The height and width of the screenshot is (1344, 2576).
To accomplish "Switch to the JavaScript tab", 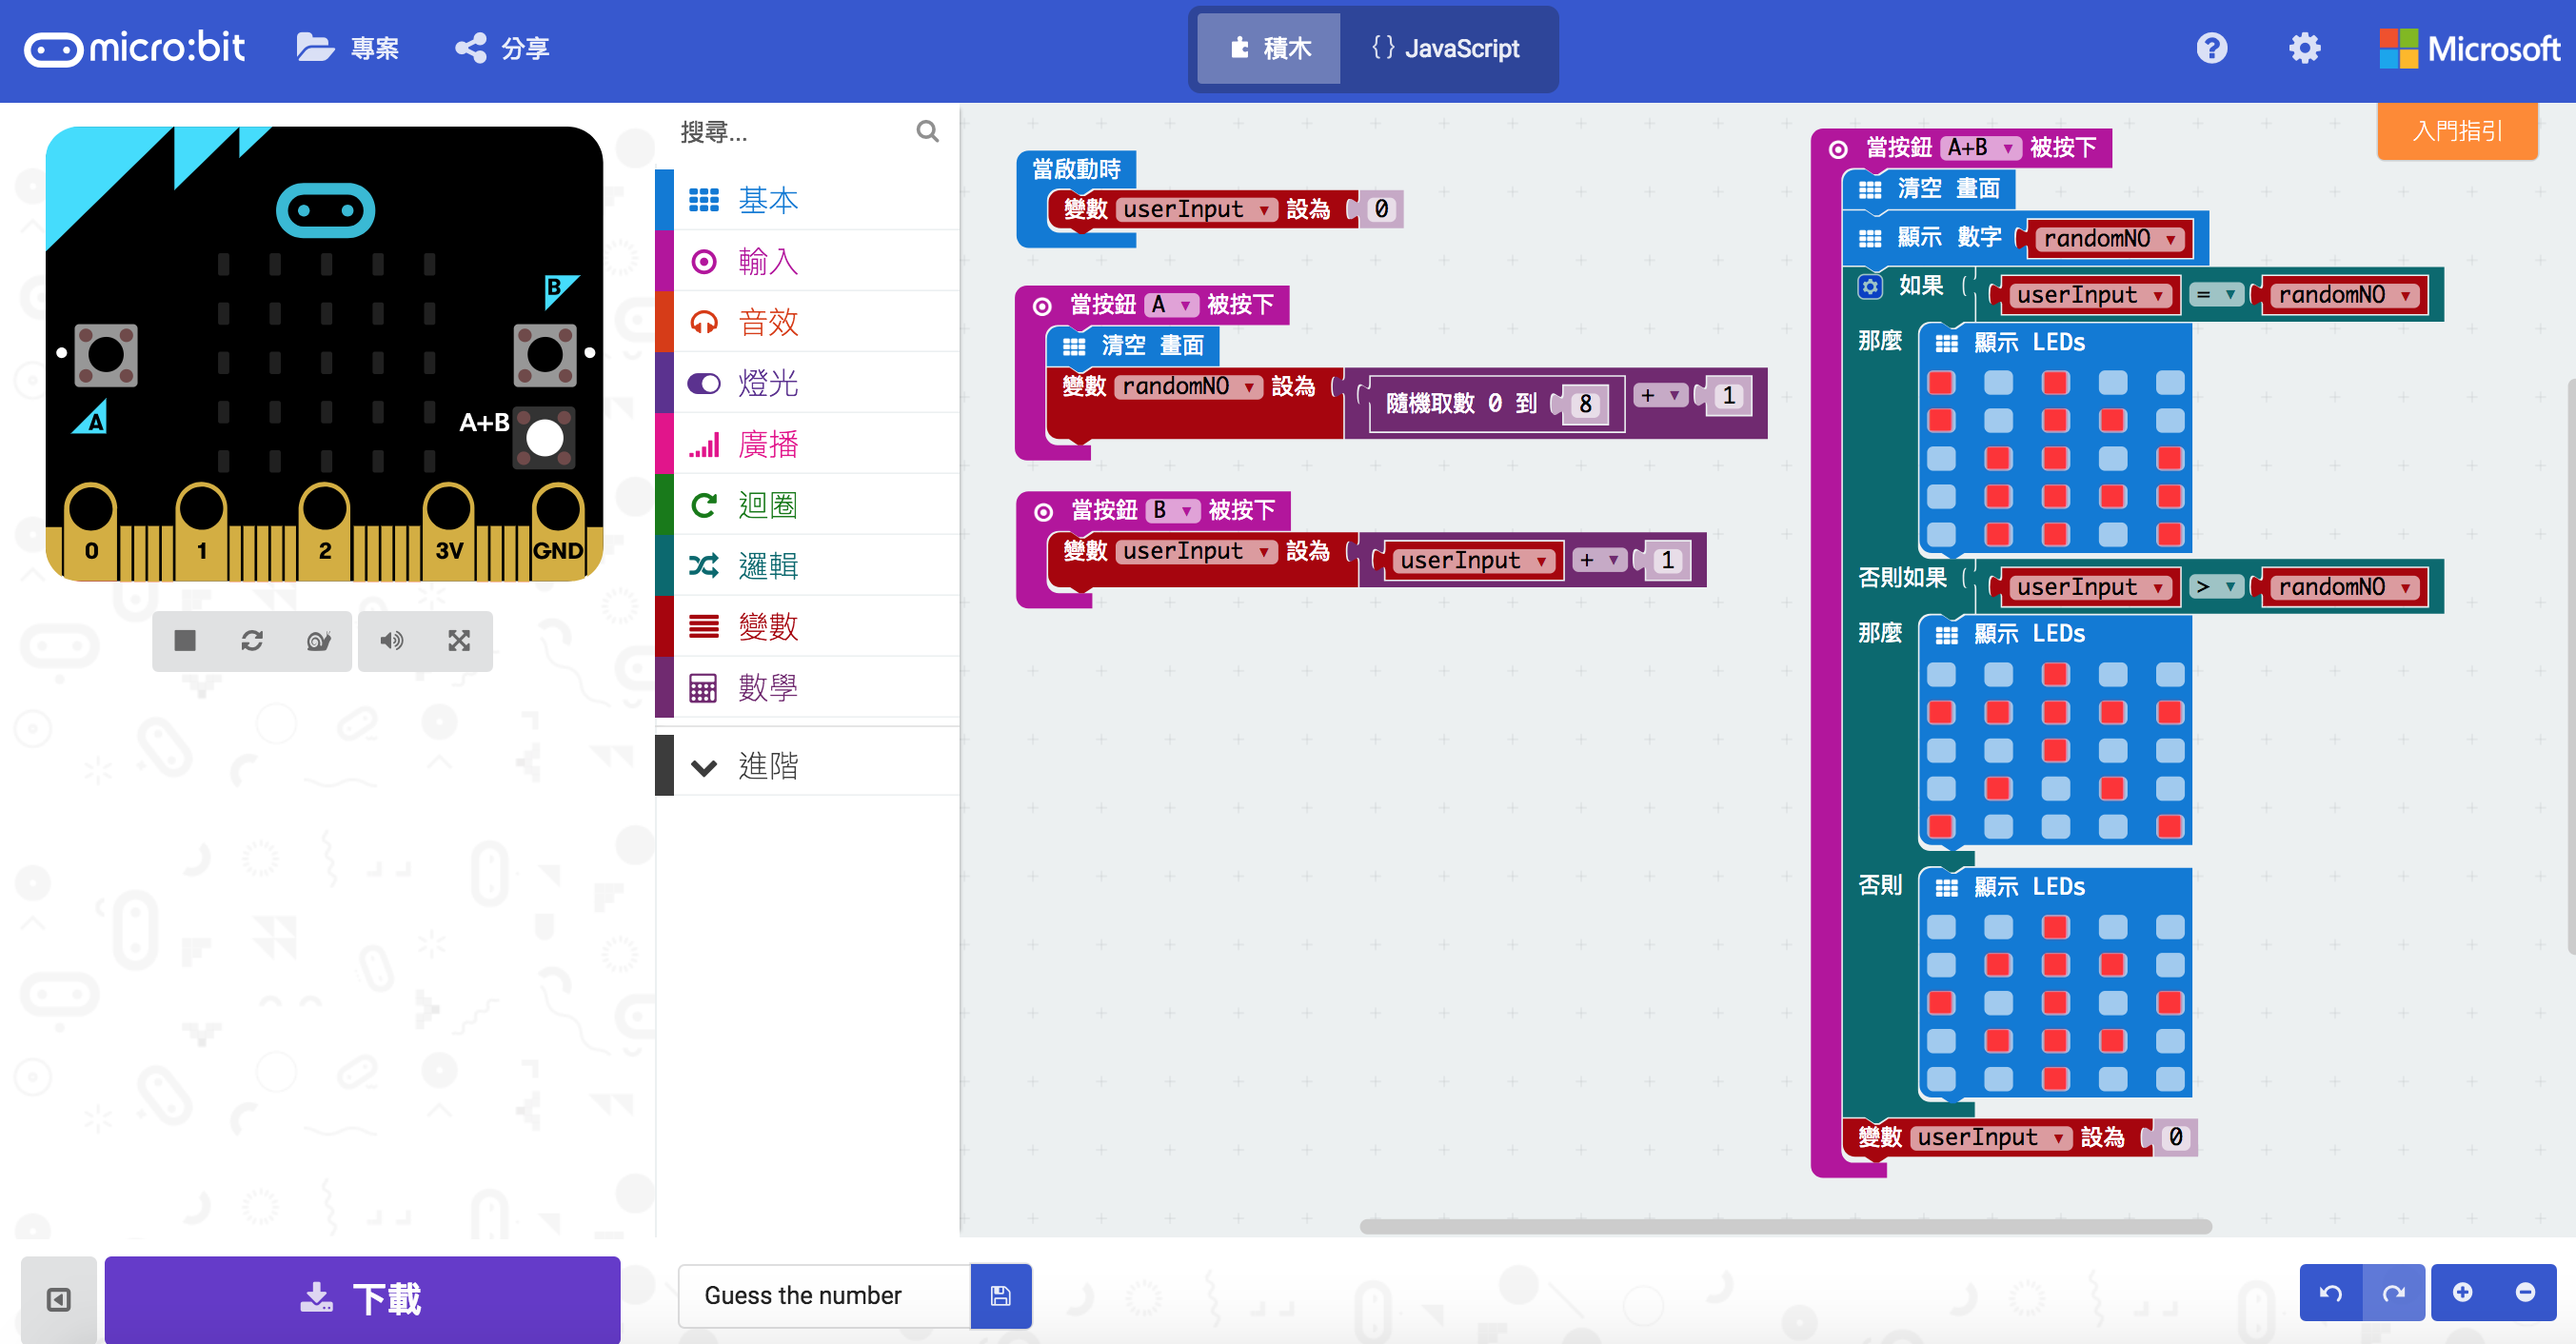I will [x=1445, y=48].
